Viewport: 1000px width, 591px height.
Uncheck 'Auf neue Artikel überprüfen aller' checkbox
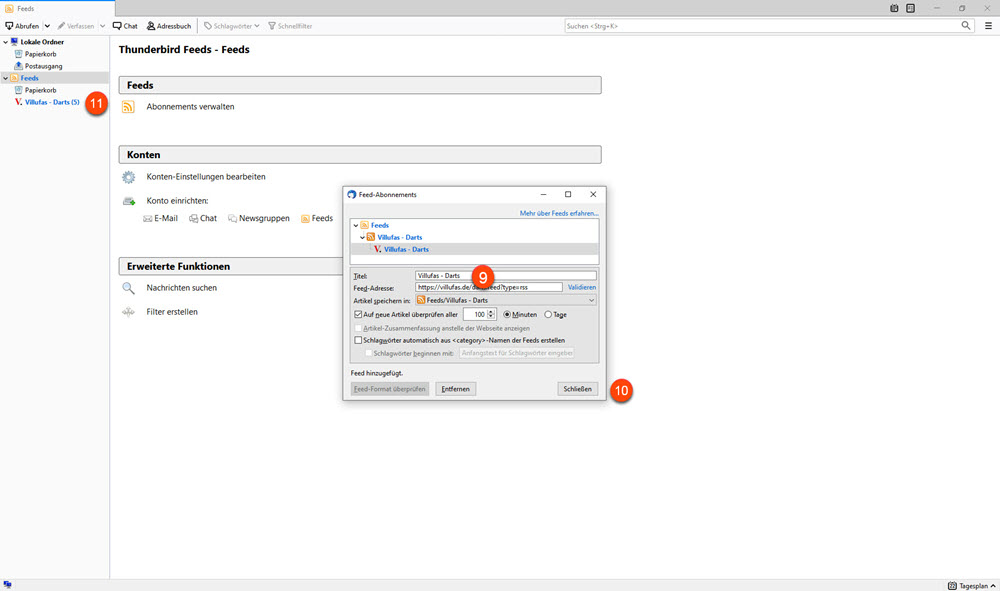[x=359, y=314]
